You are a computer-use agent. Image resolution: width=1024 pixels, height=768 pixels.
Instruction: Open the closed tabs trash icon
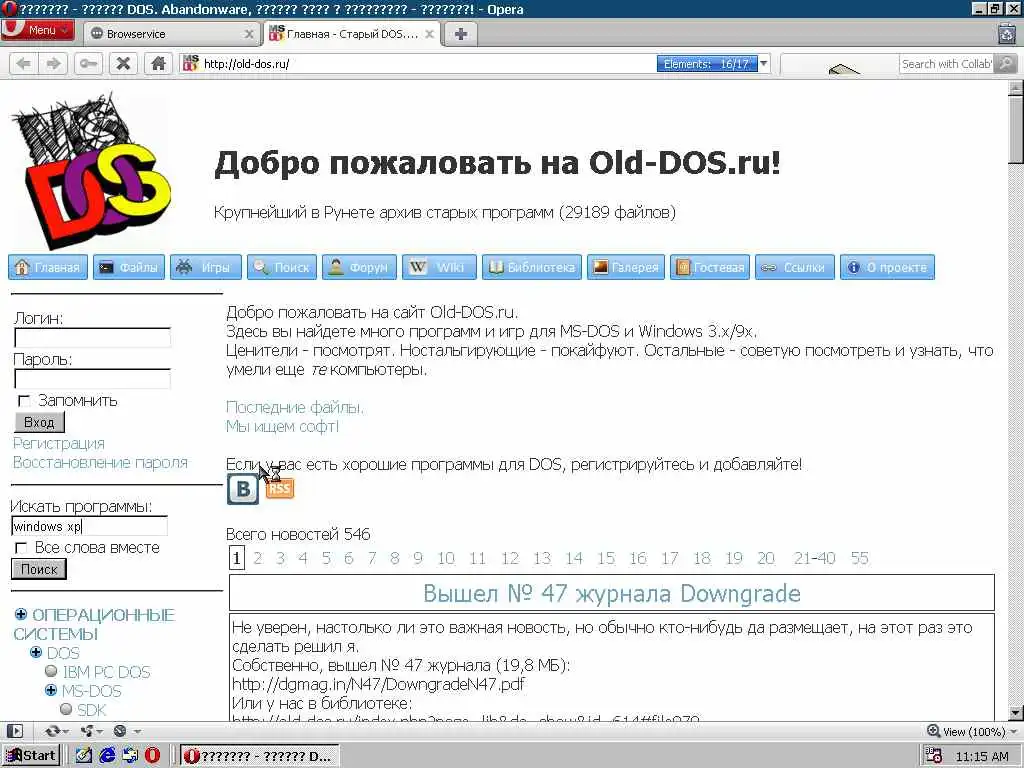tap(1008, 33)
